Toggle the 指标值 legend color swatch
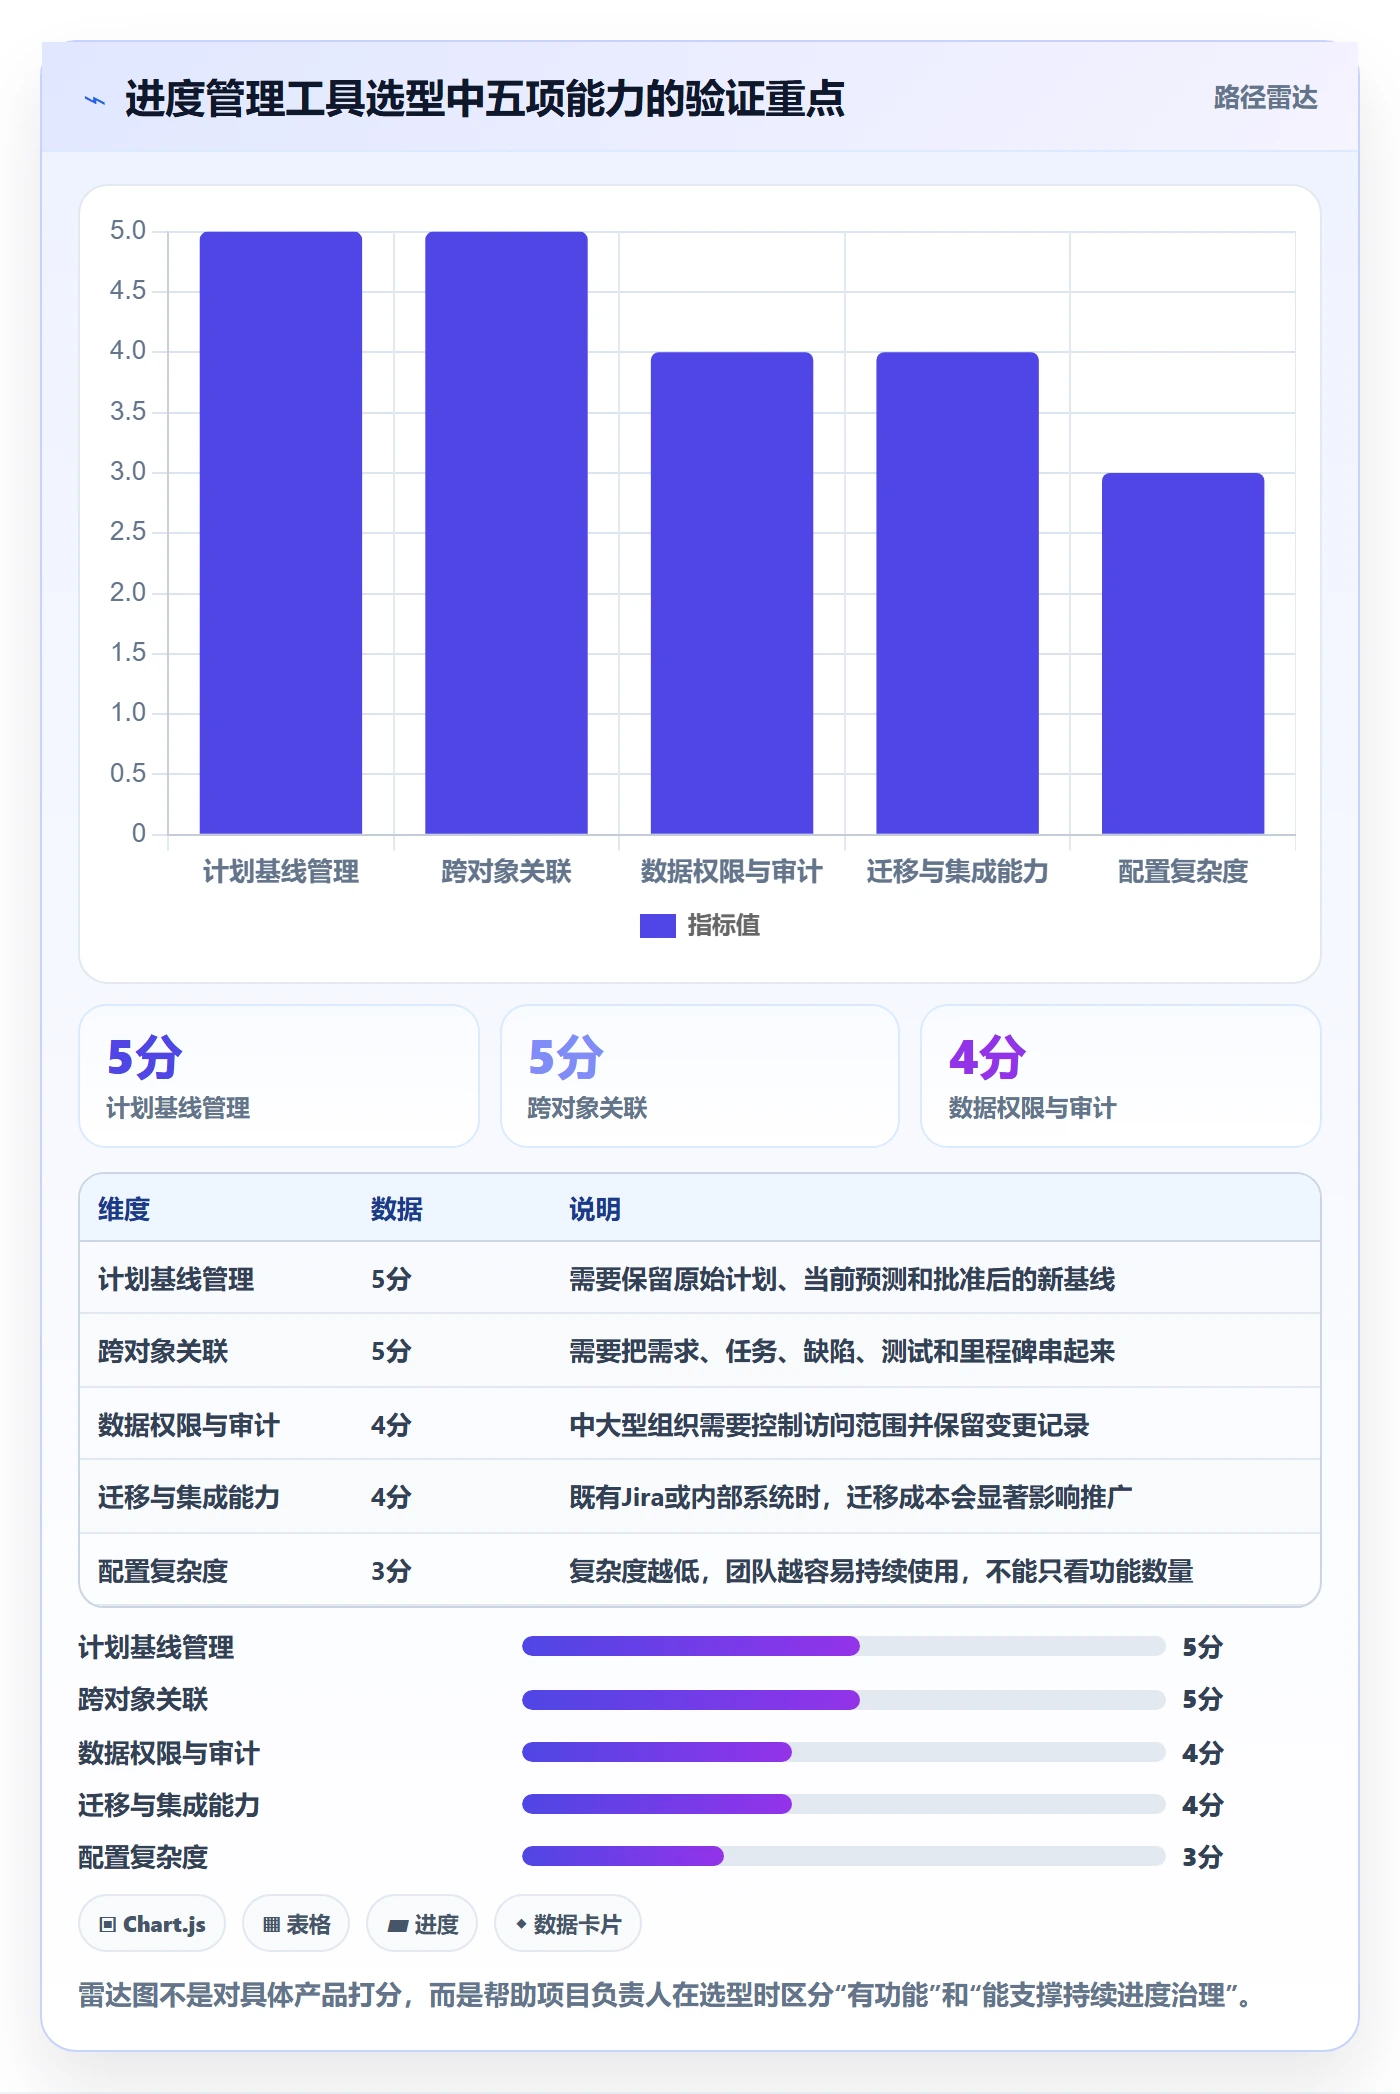1400x2094 pixels. (657, 926)
